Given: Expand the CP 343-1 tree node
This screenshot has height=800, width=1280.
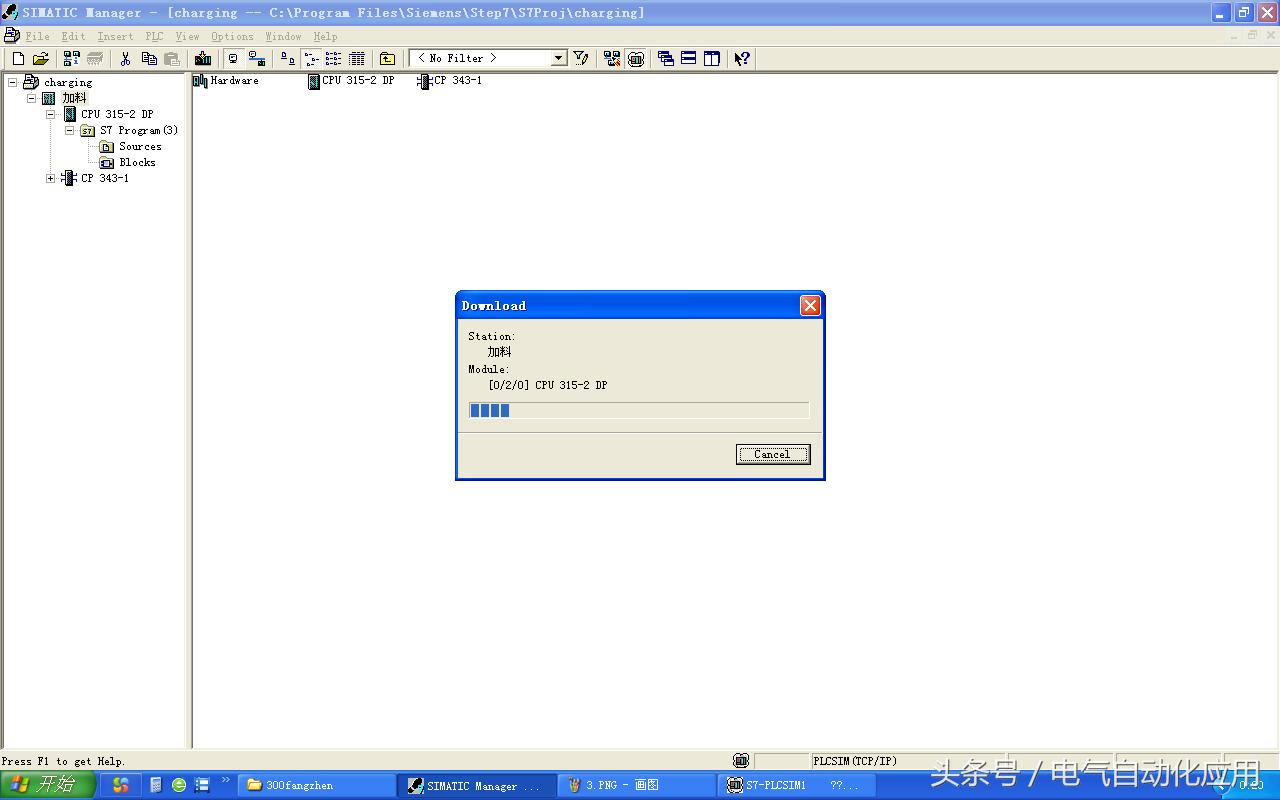Looking at the screenshot, I should coord(51,178).
